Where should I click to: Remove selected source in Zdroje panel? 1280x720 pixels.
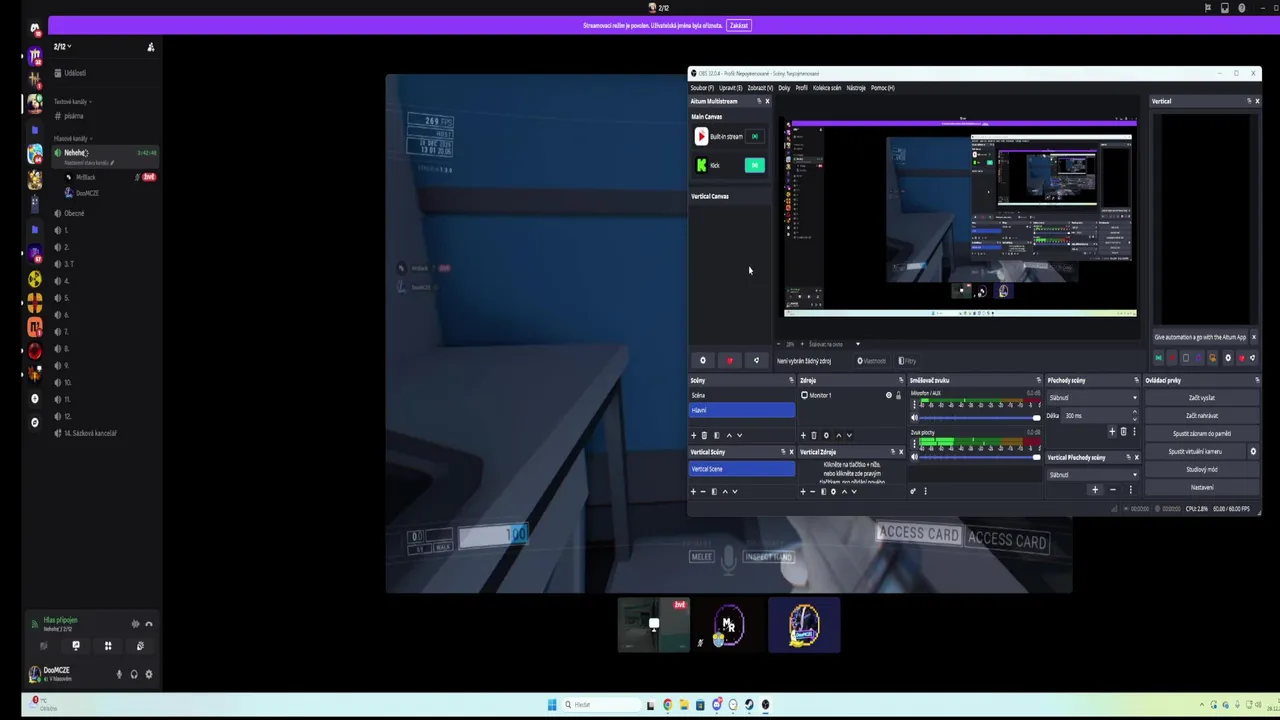(x=814, y=435)
